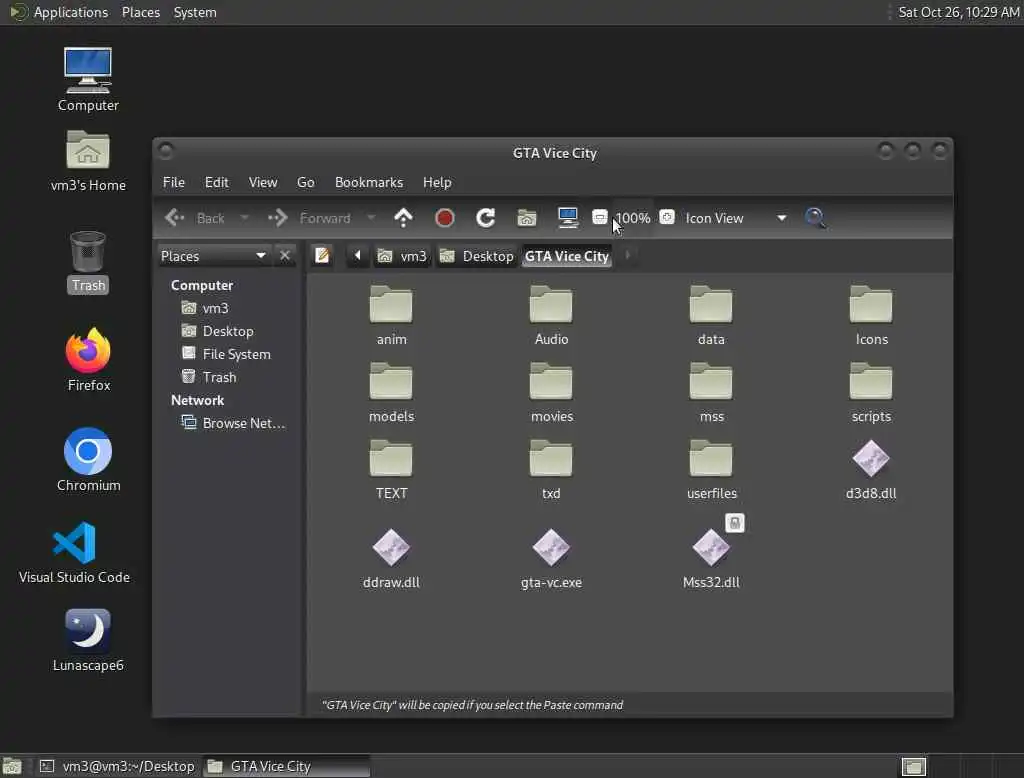
Task: Click the Lunascape6 desktop icon
Action: point(88,640)
